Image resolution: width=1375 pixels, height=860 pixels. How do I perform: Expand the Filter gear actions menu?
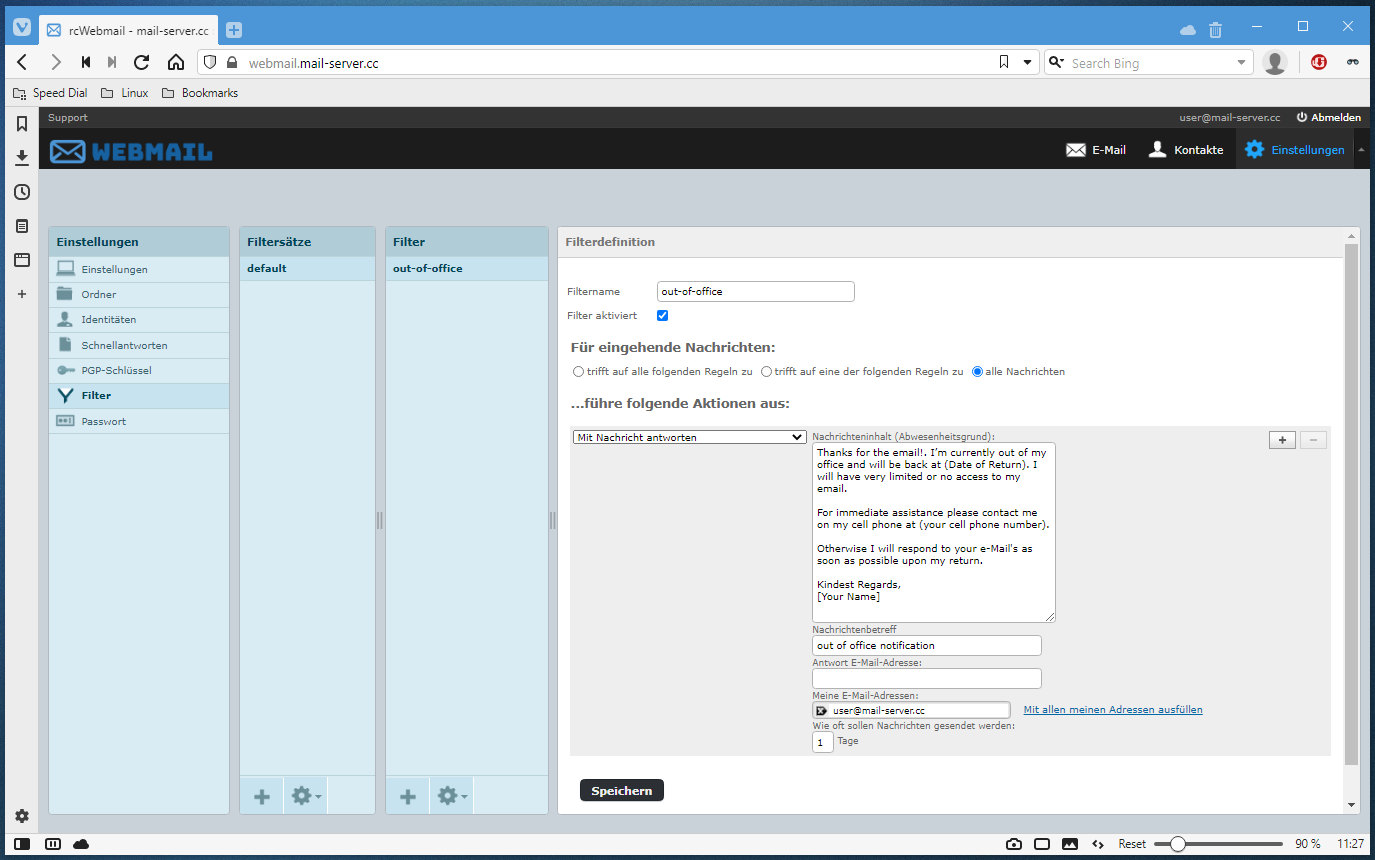pyautogui.click(x=451, y=796)
